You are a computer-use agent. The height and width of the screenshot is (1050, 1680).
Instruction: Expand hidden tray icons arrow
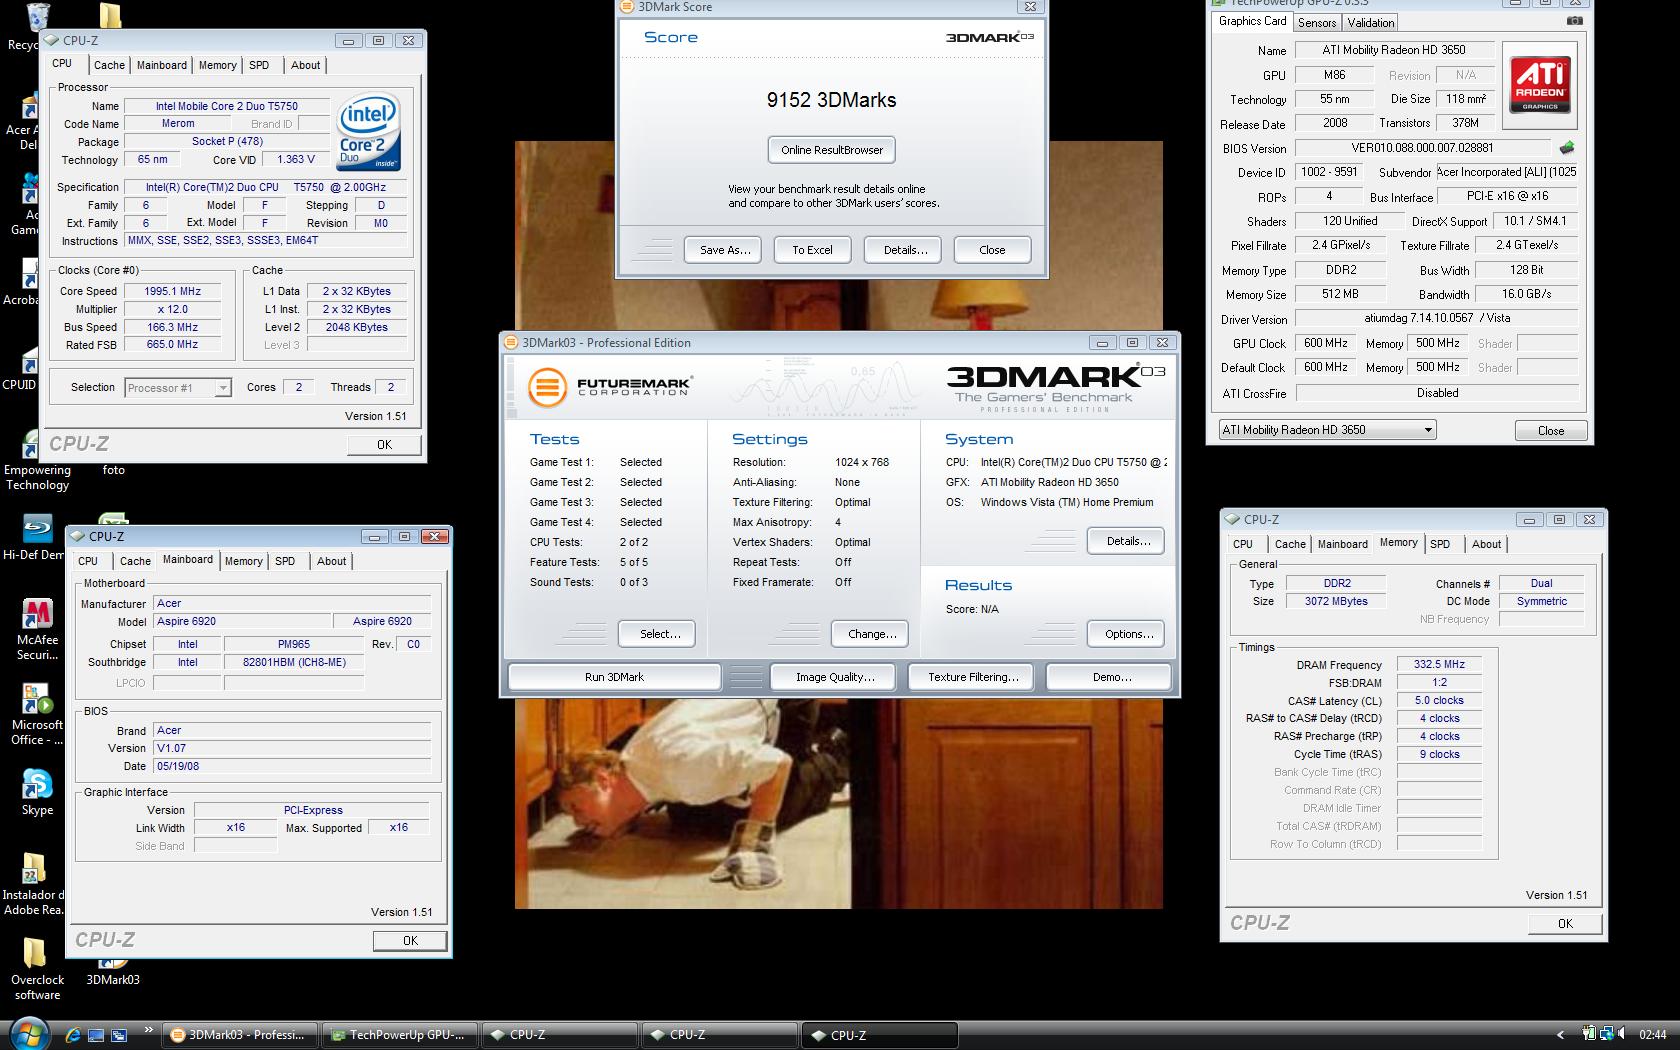[1561, 1035]
